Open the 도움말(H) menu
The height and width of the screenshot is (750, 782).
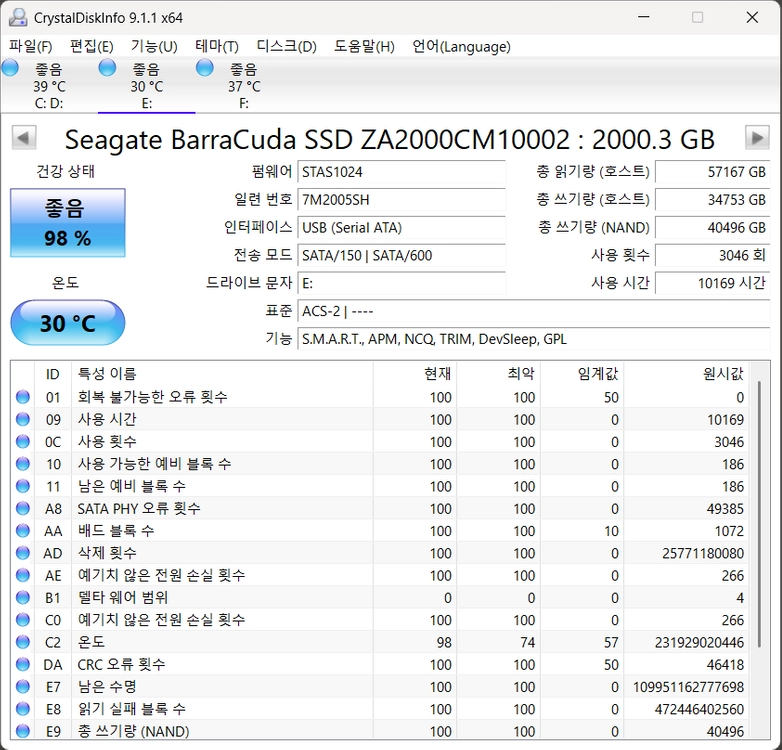364,46
